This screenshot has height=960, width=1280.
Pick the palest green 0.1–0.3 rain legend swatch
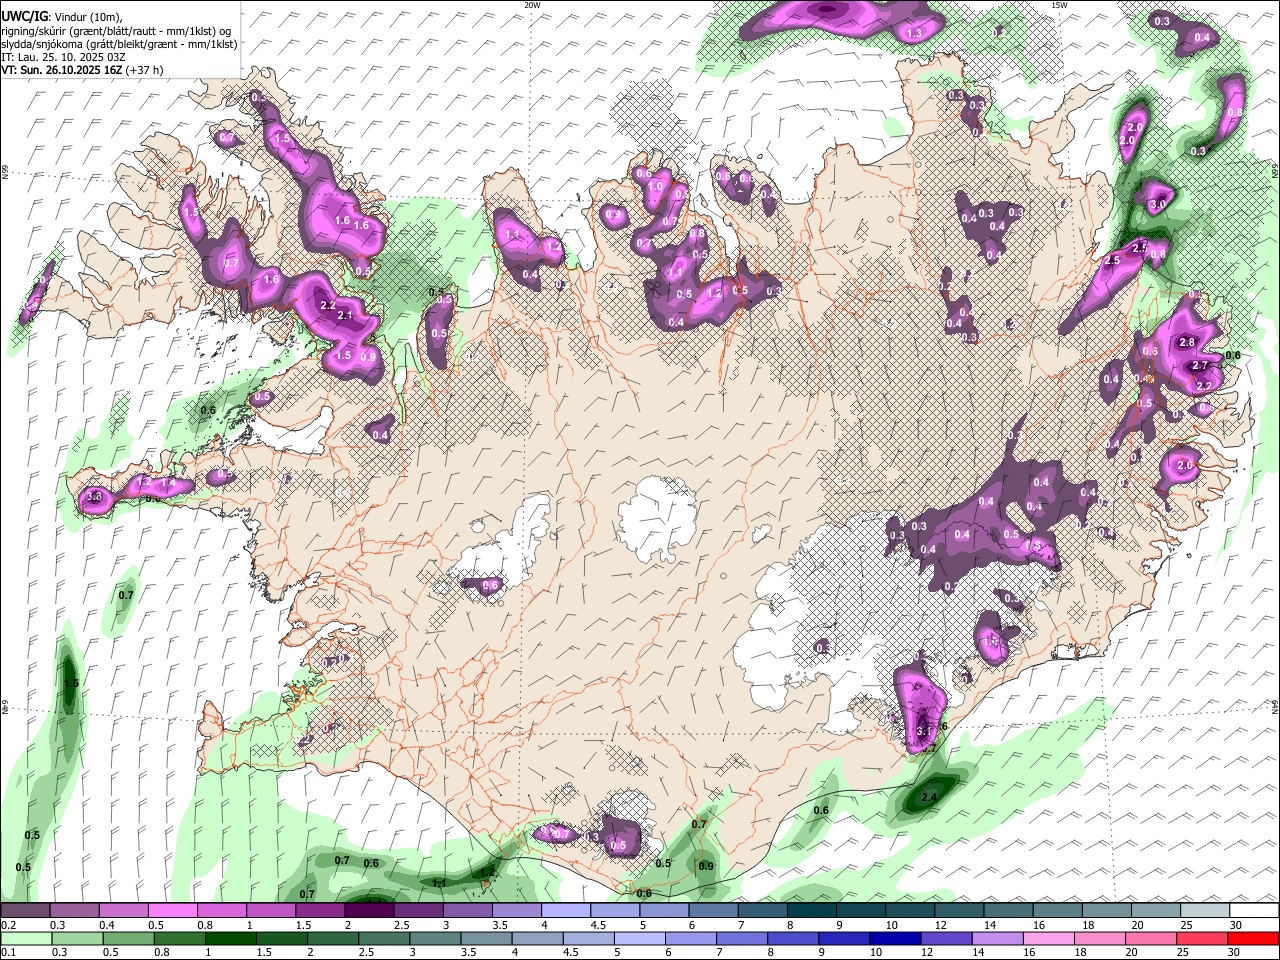pyautogui.click(x=25, y=938)
